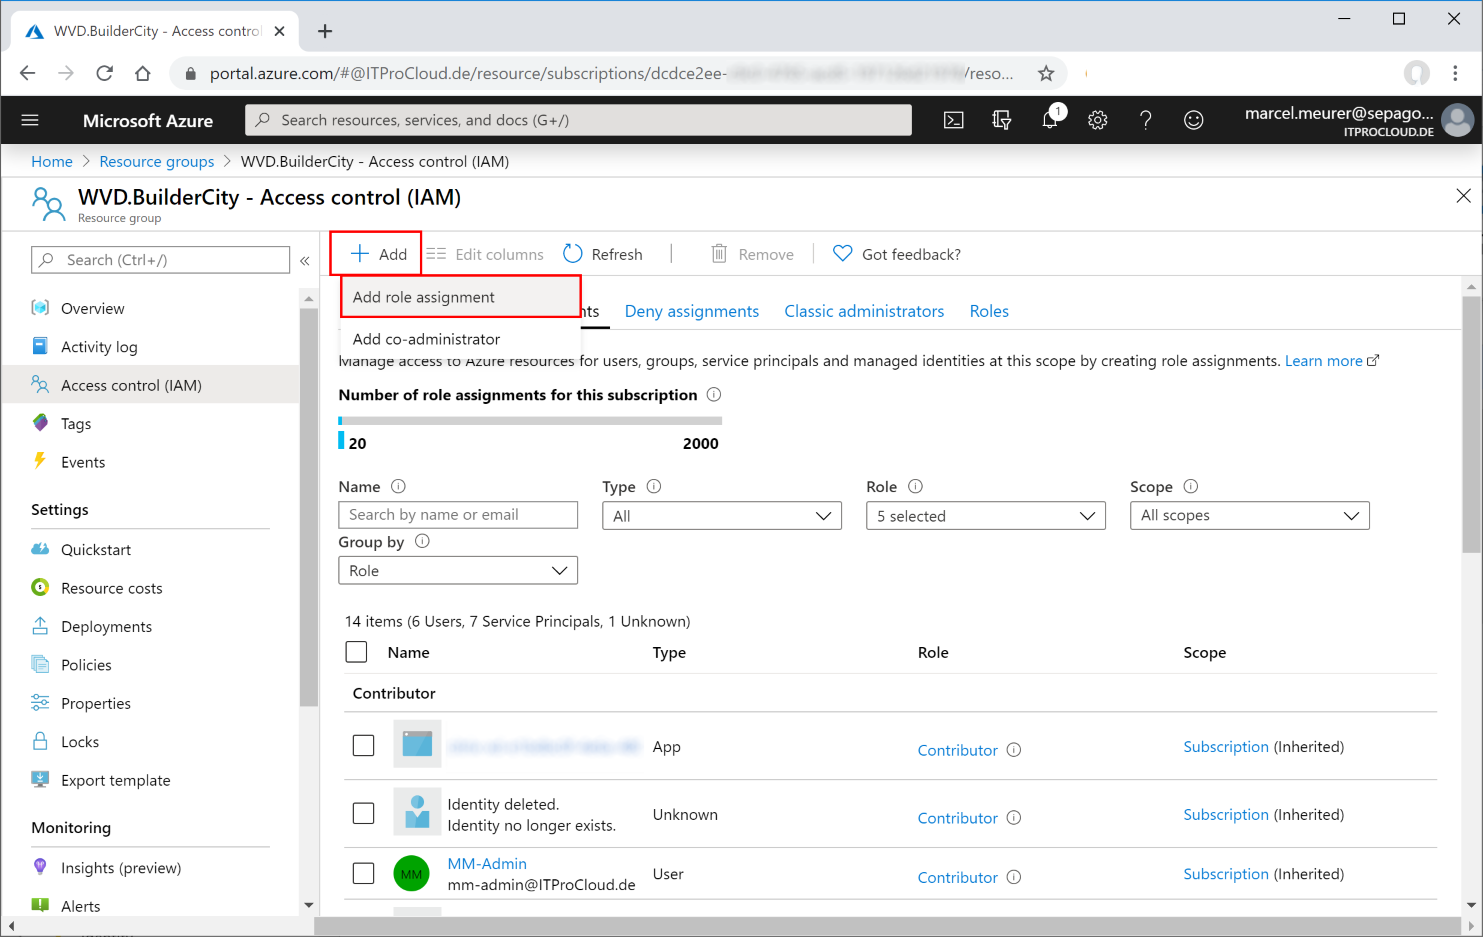
Task: Open the Scope dropdown All scopes
Action: [1250, 516]
